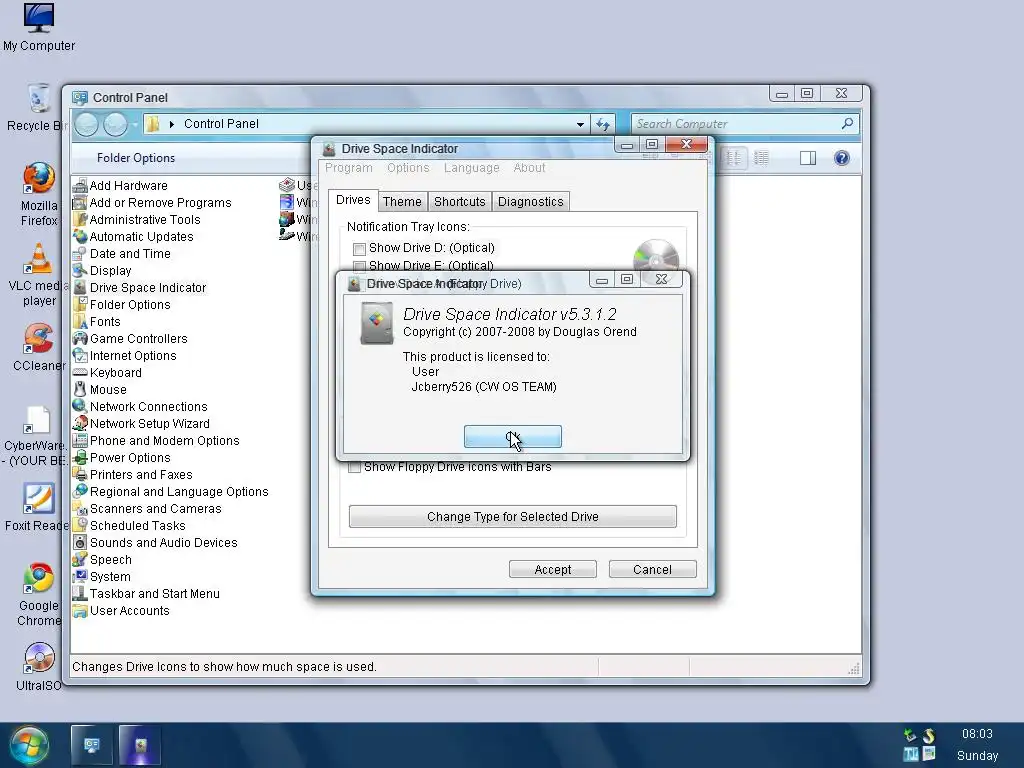
Task: Click the Display icon in Control Panel
Action: click(x=80, y=270)
